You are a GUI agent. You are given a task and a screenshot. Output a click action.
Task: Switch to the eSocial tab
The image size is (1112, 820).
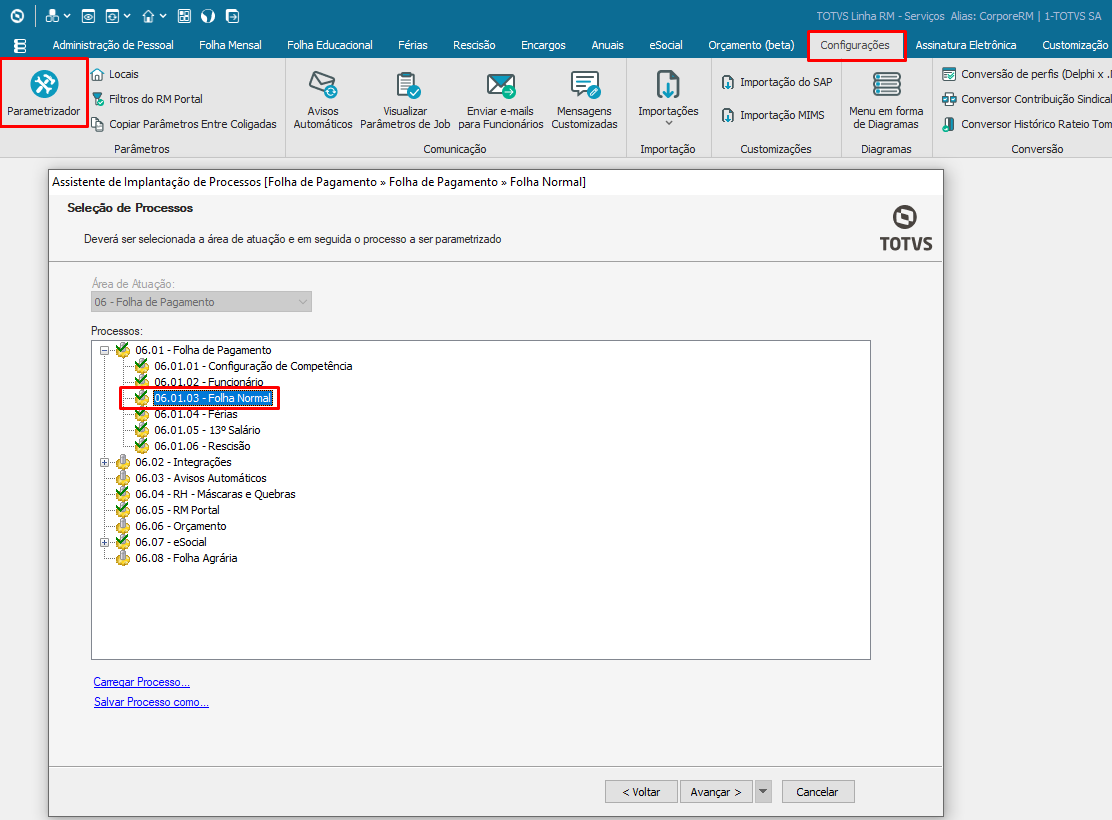[x=666, y=45]
